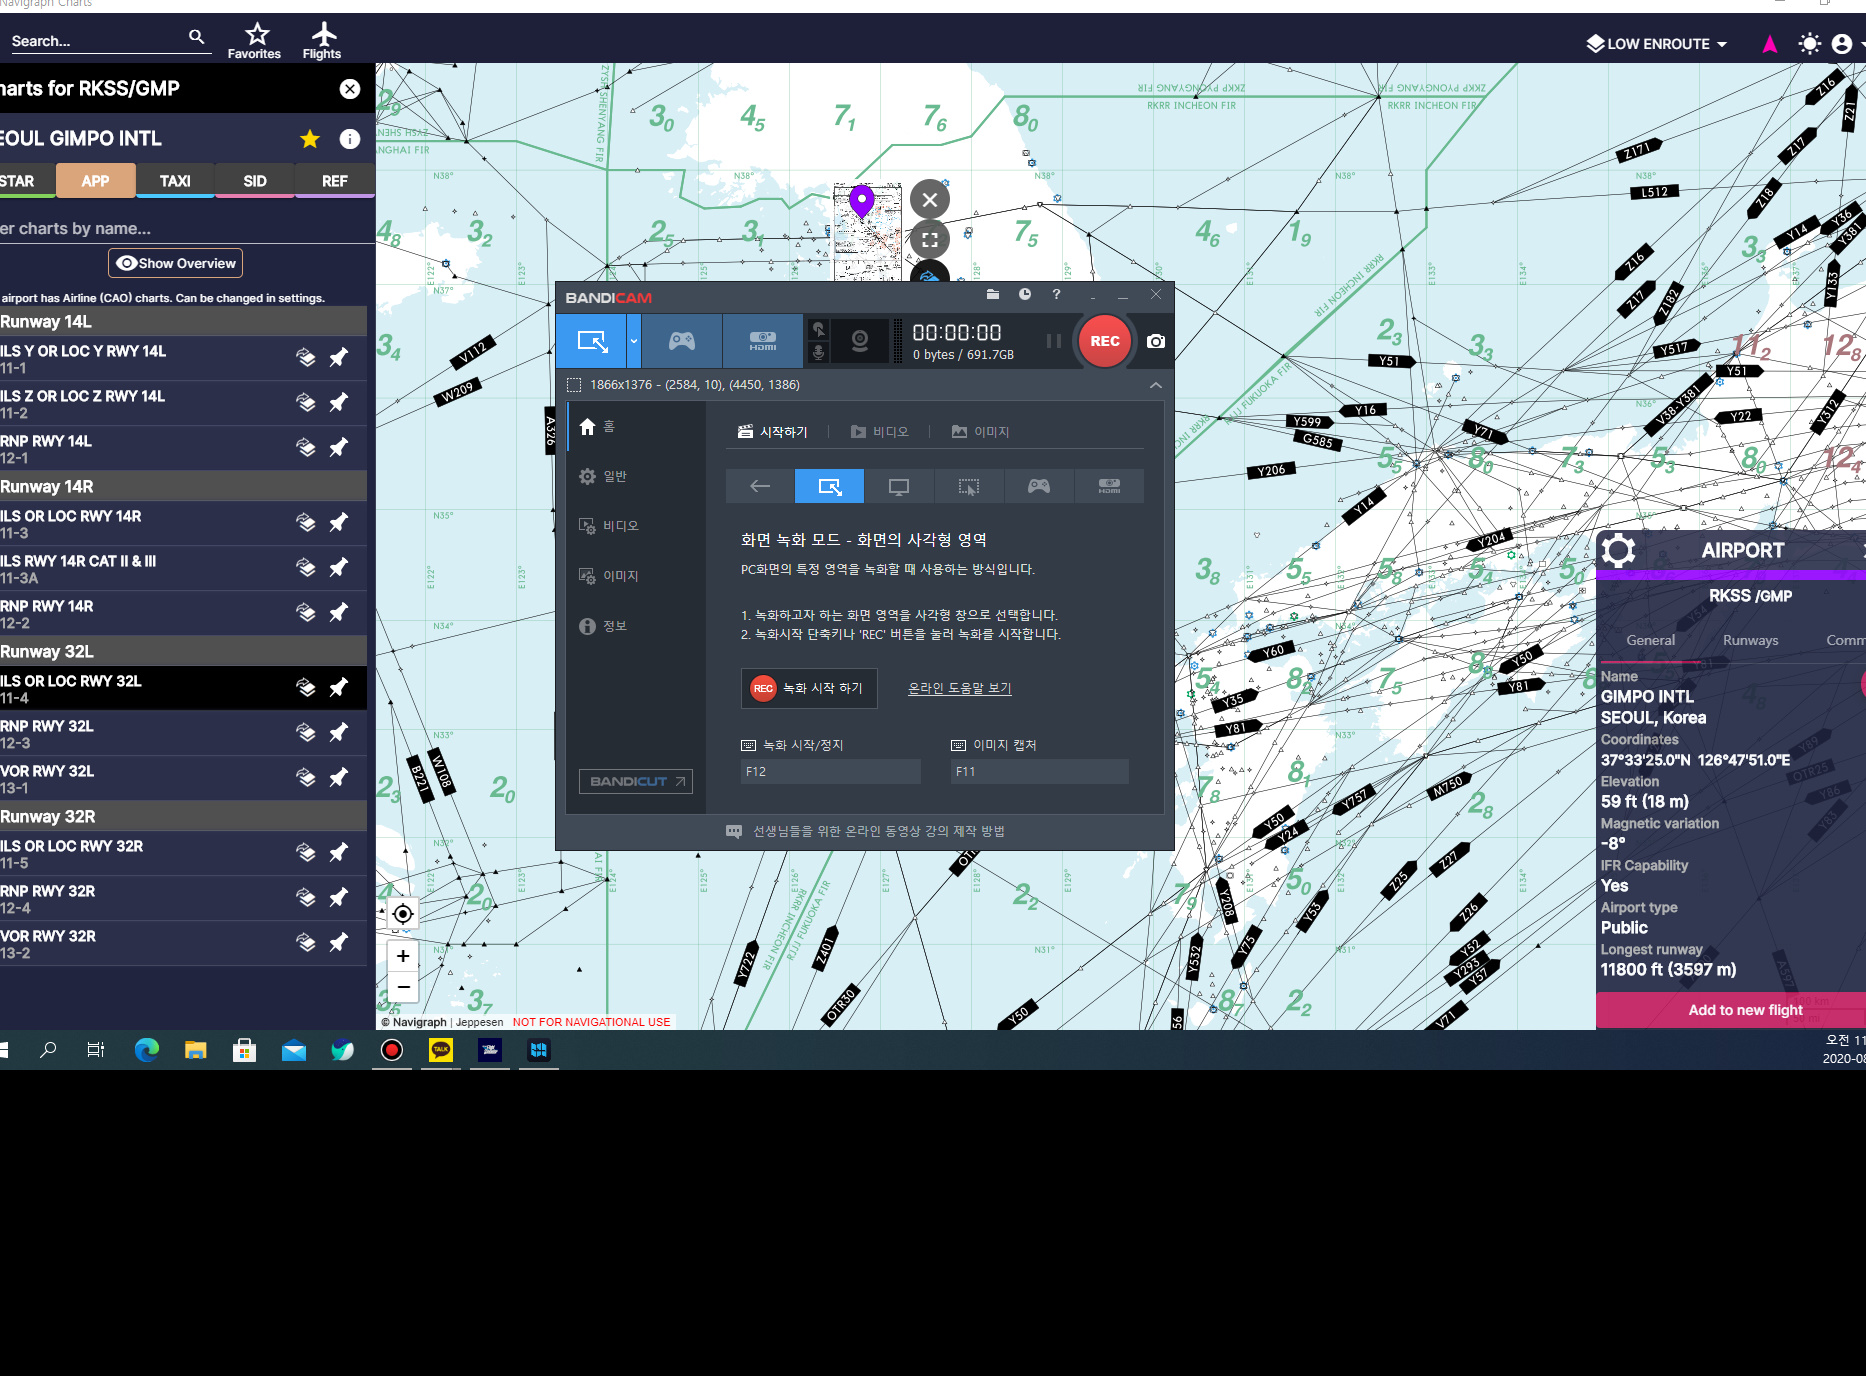
Task: Open Bandicam help question mark
Action: [x=1056, y=294]
